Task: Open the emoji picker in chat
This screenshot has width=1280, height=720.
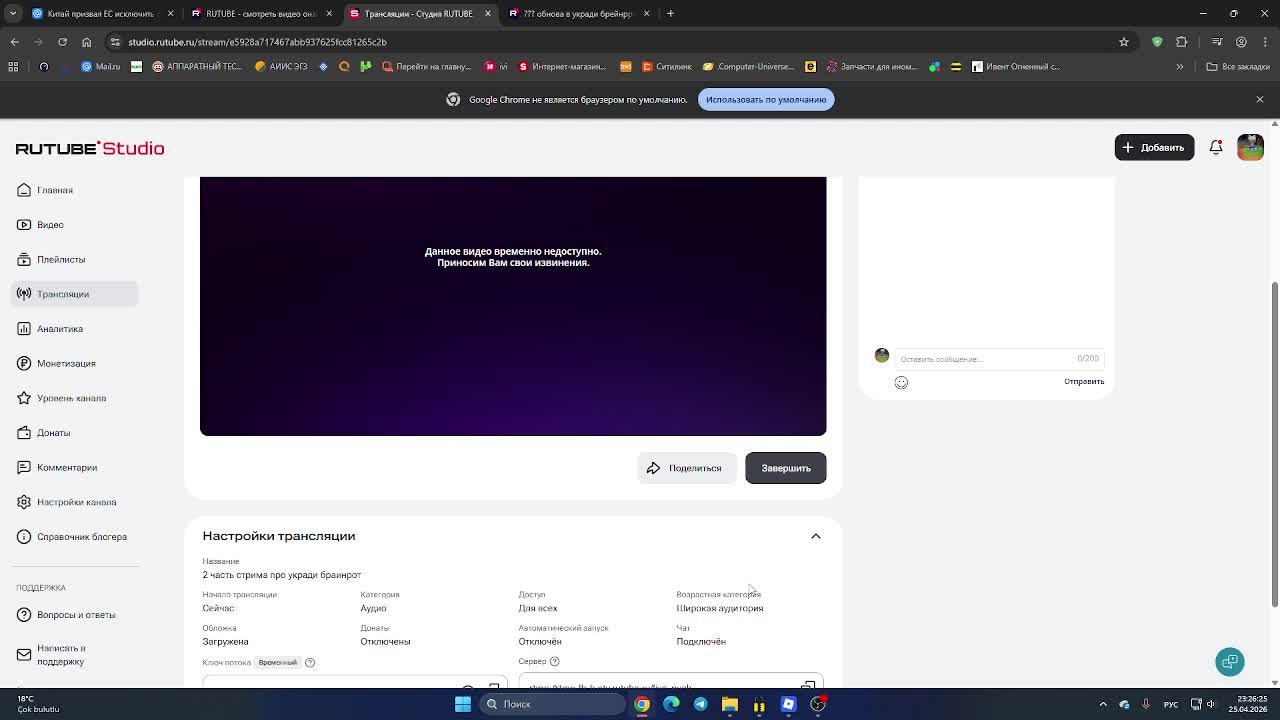Action: coord(901,382)
